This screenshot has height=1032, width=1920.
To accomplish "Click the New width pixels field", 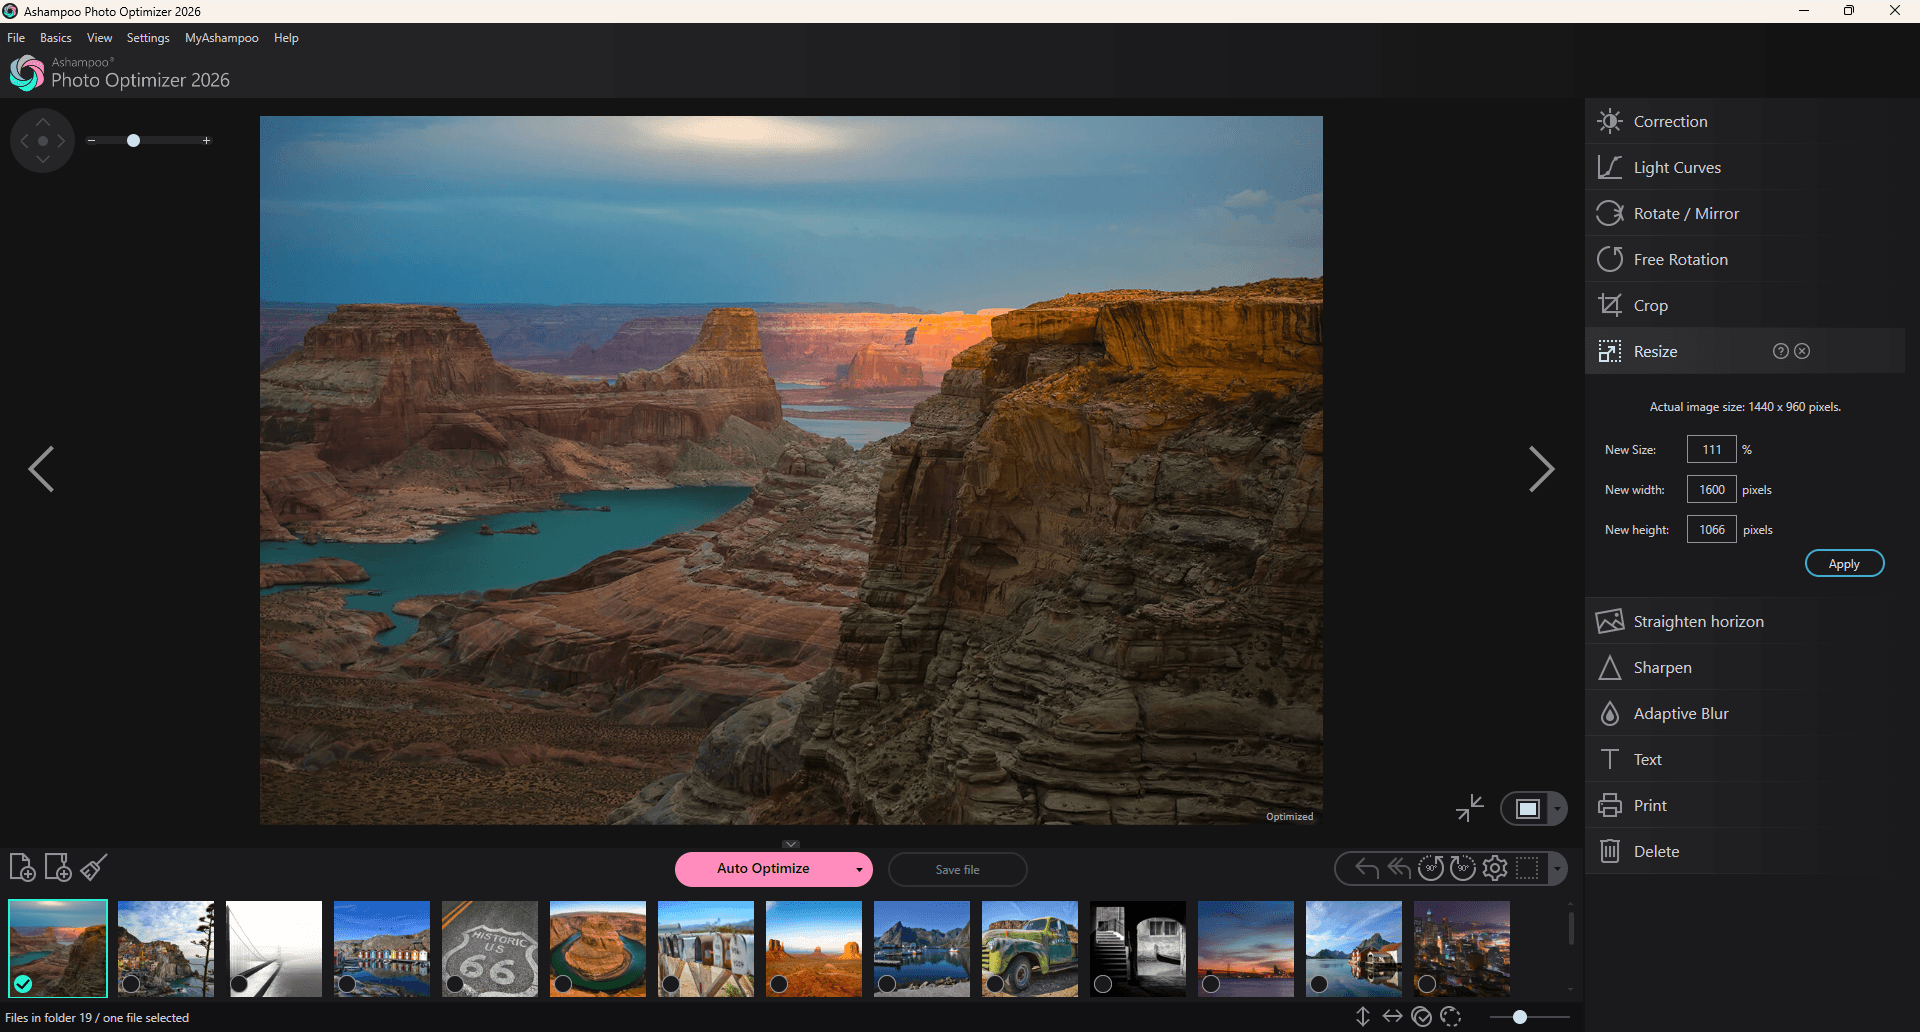I will (1711, 489).
